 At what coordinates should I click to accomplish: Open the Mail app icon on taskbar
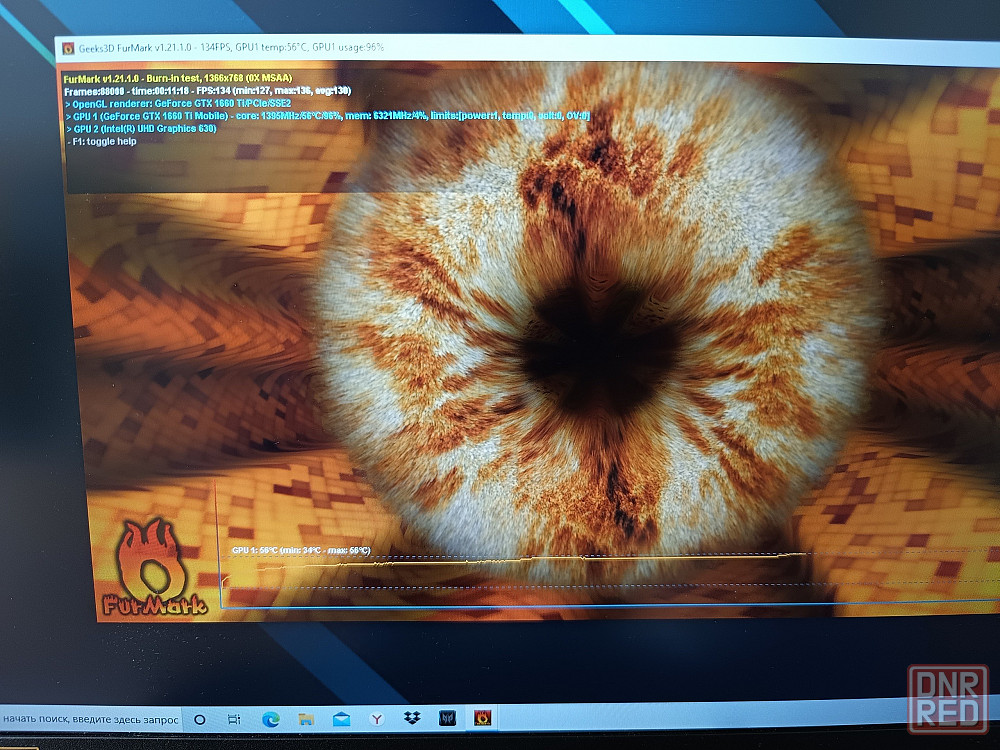click(x=341, y=719)
